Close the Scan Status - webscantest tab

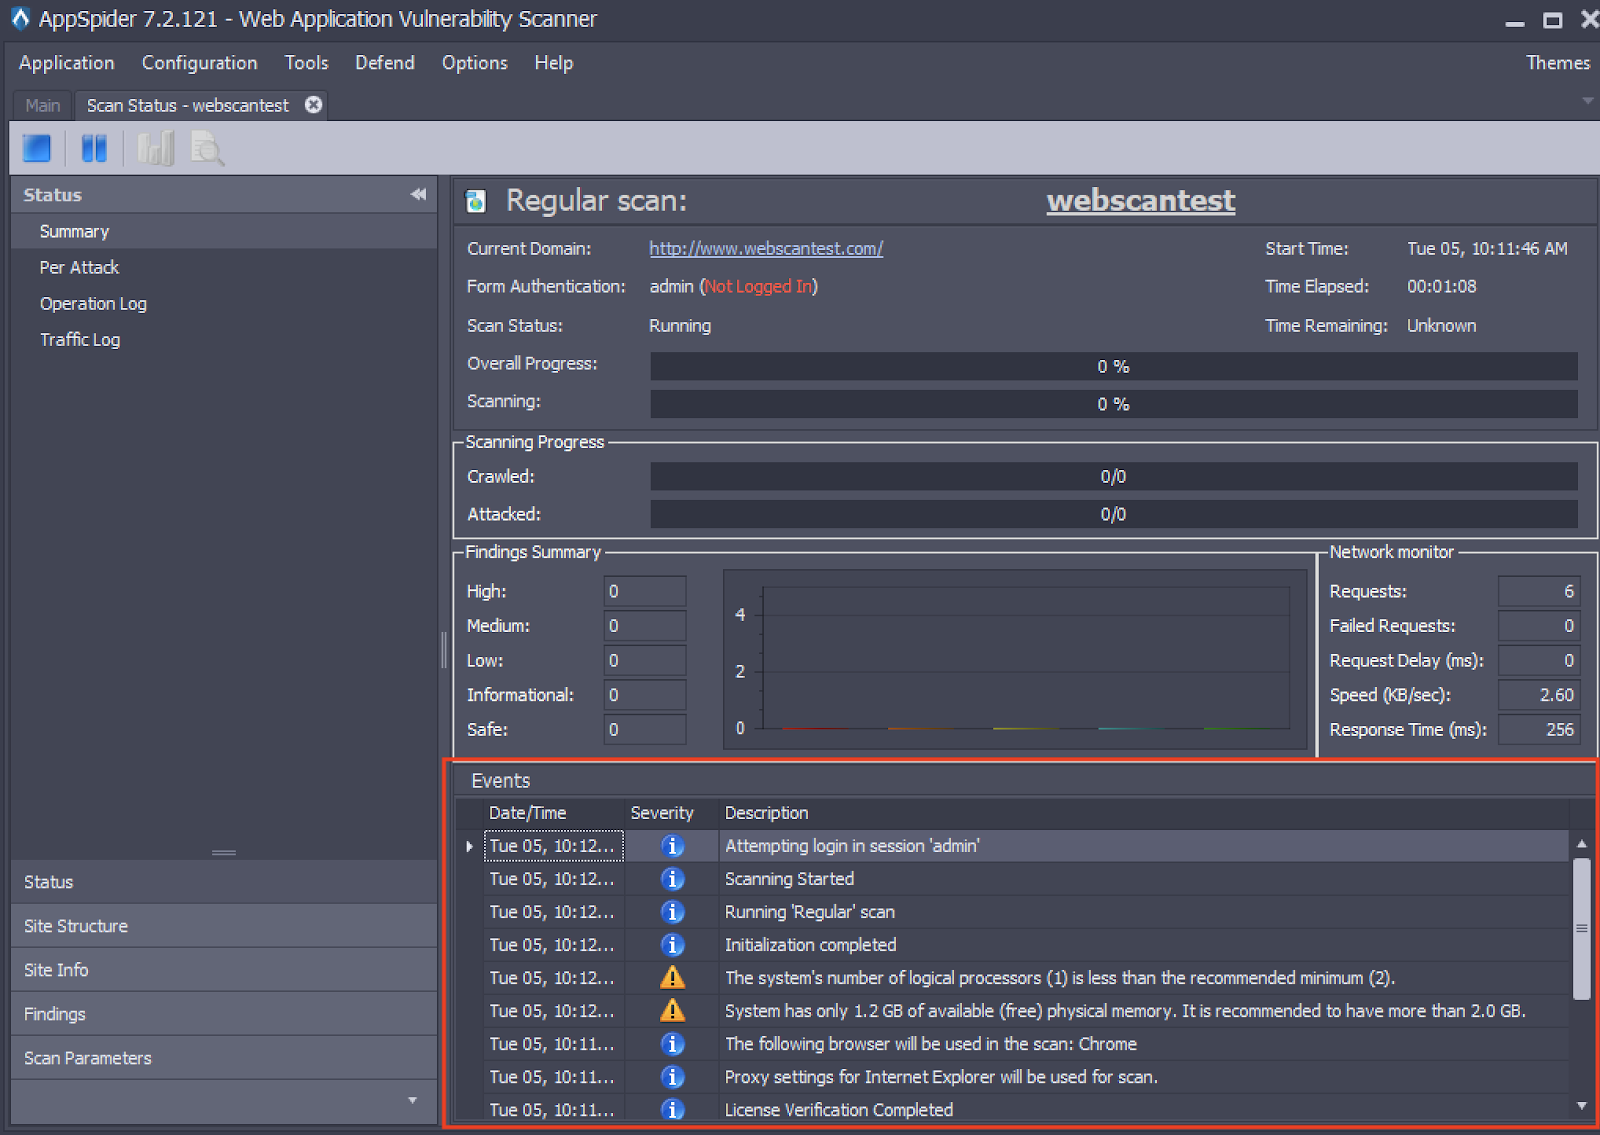[314, 105]
